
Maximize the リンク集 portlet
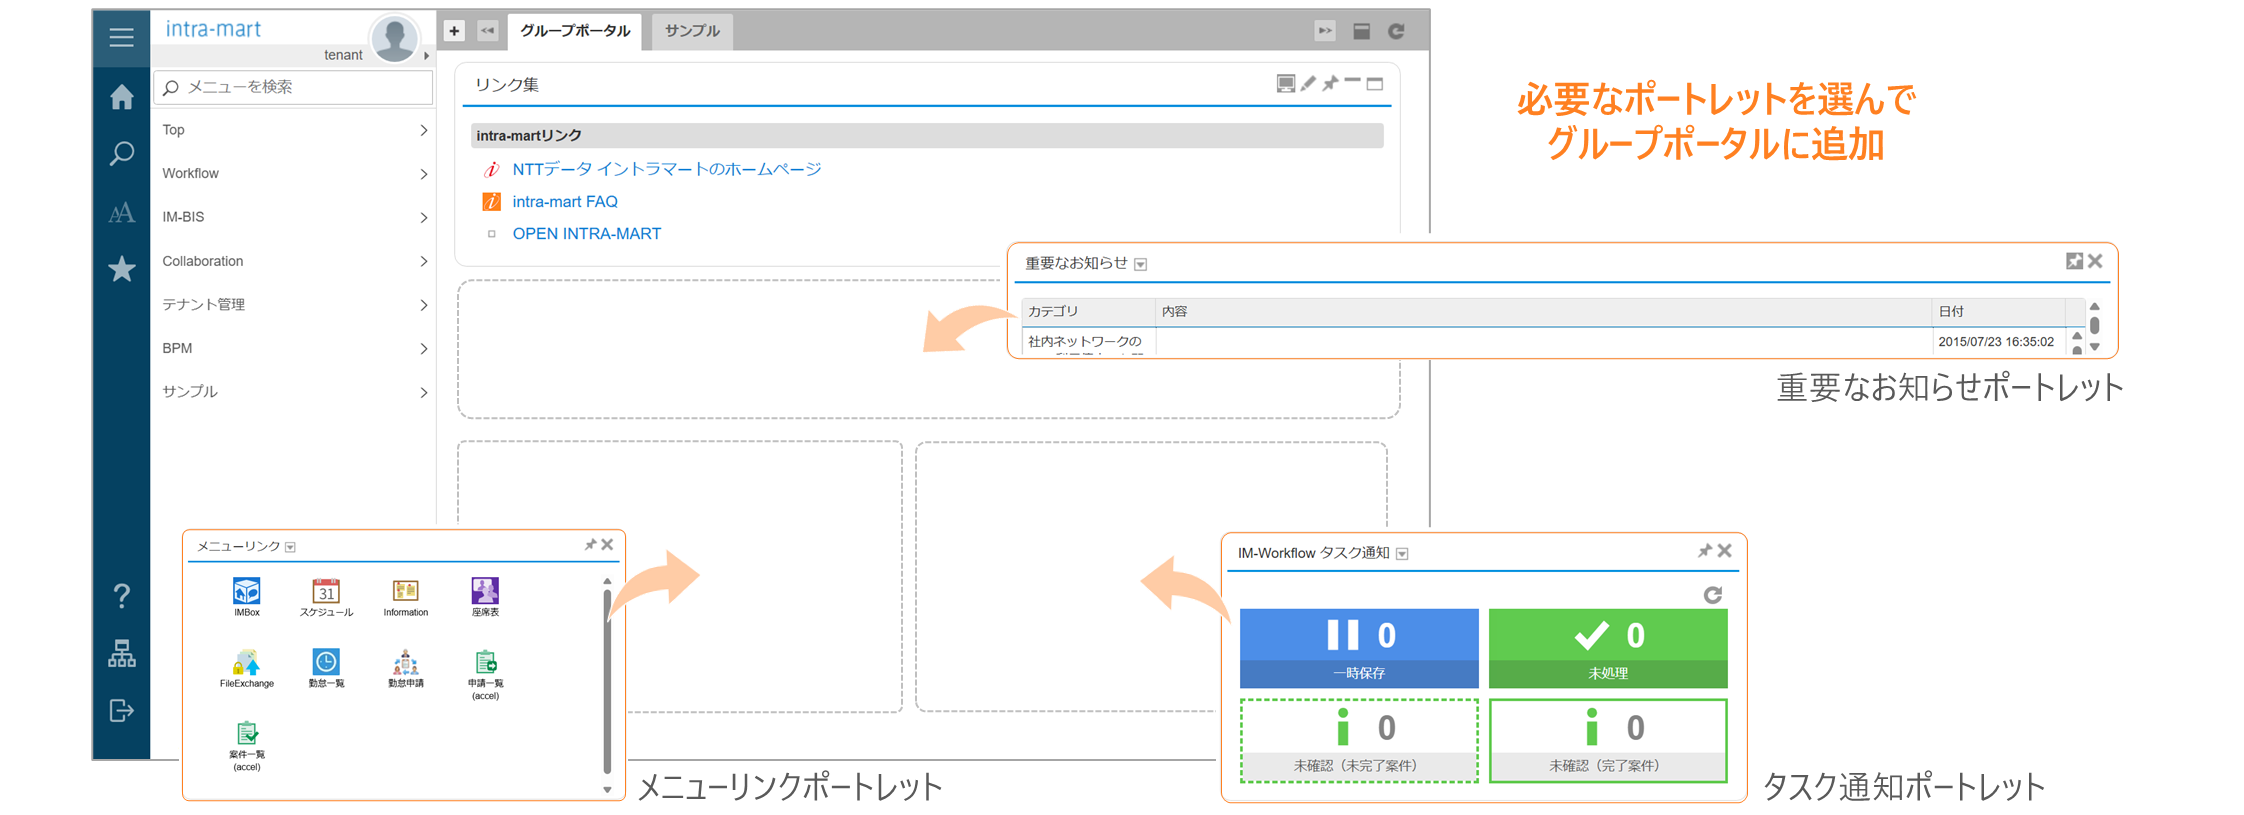[x=1375, y=84]
